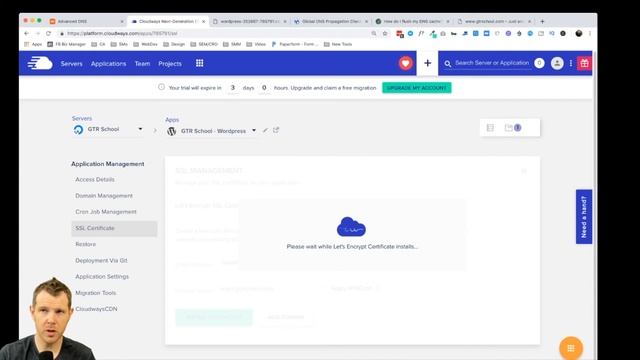Open the WebDev bookmarks folder
Viewport: 640px width, 360px height.
145,44
